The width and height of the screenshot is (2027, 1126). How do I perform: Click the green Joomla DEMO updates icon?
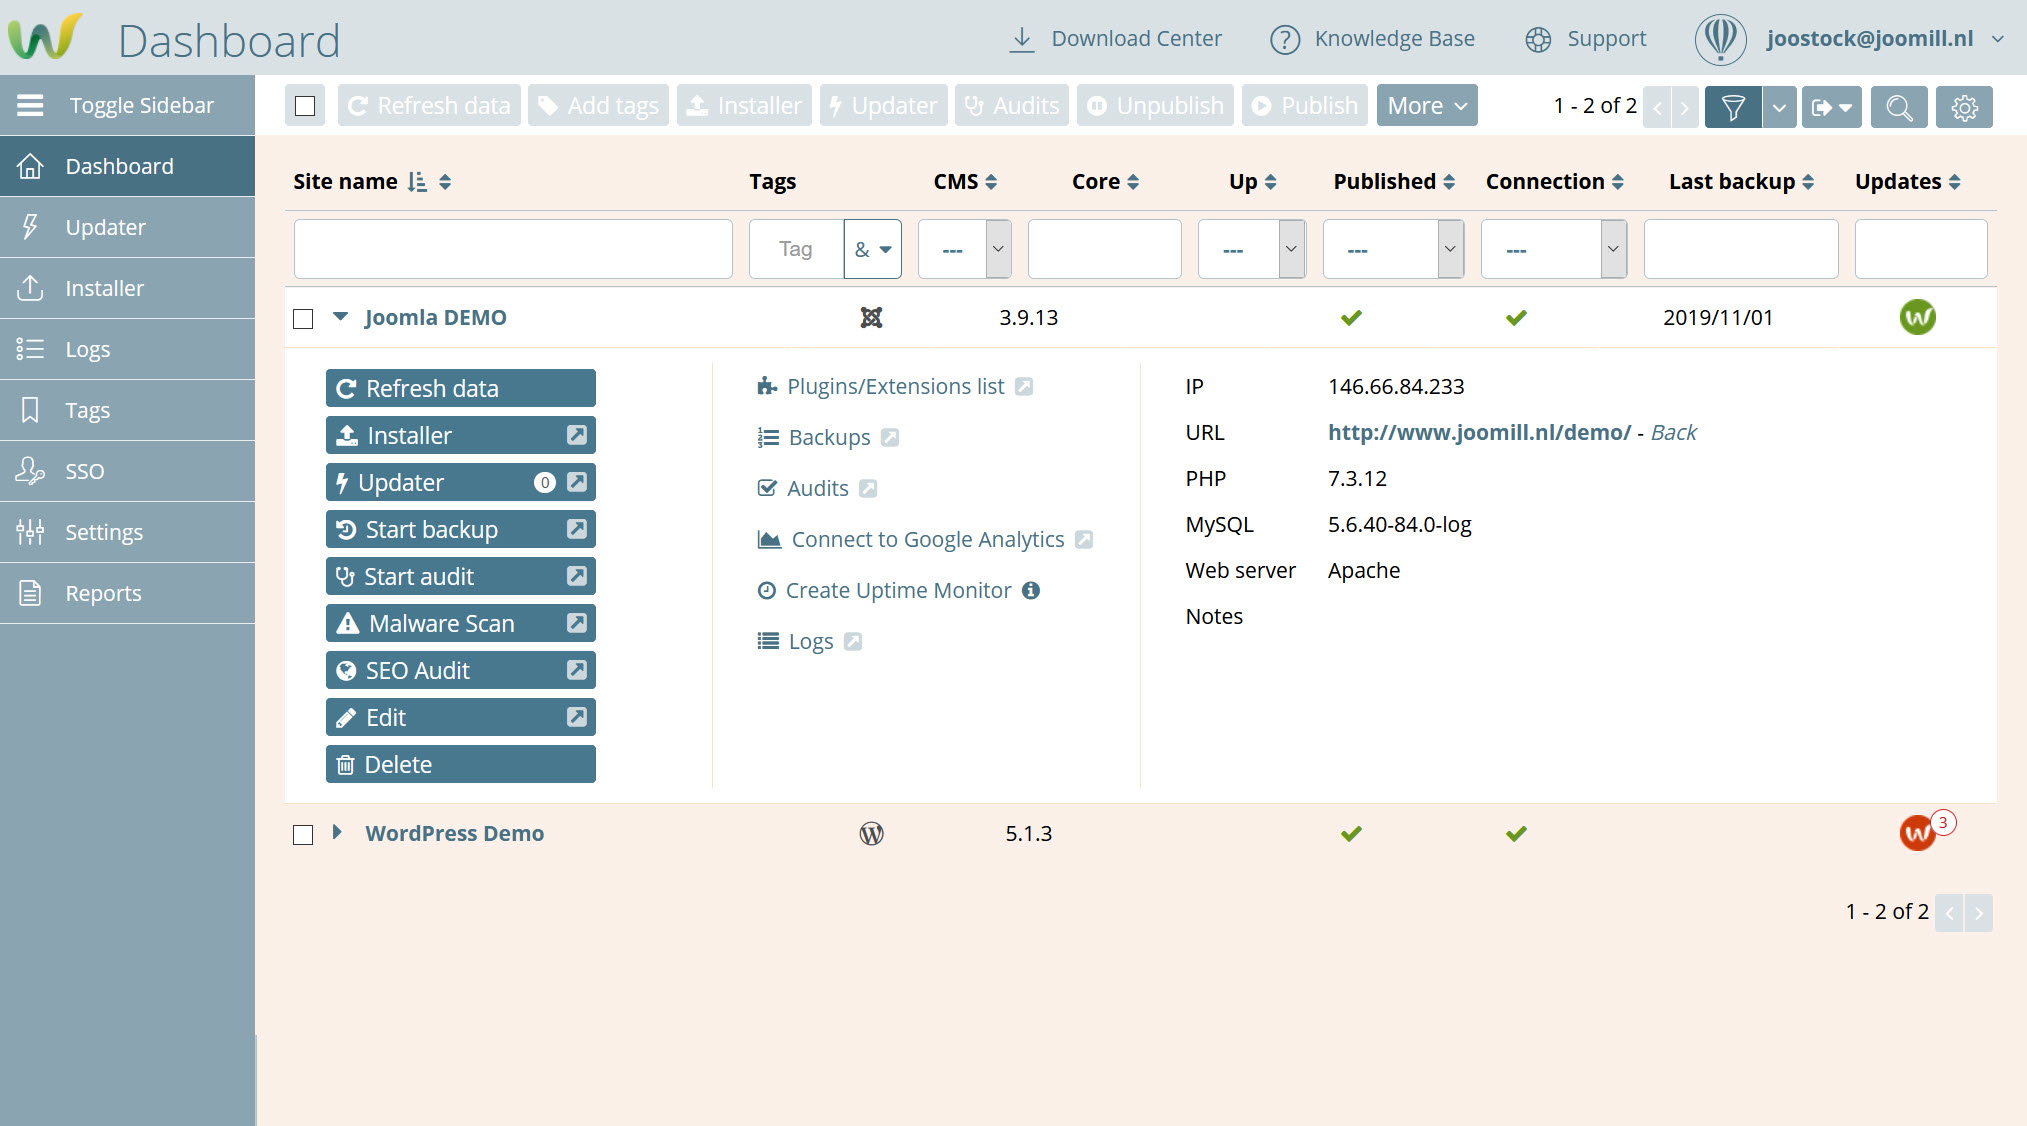tap(1917, 317)
